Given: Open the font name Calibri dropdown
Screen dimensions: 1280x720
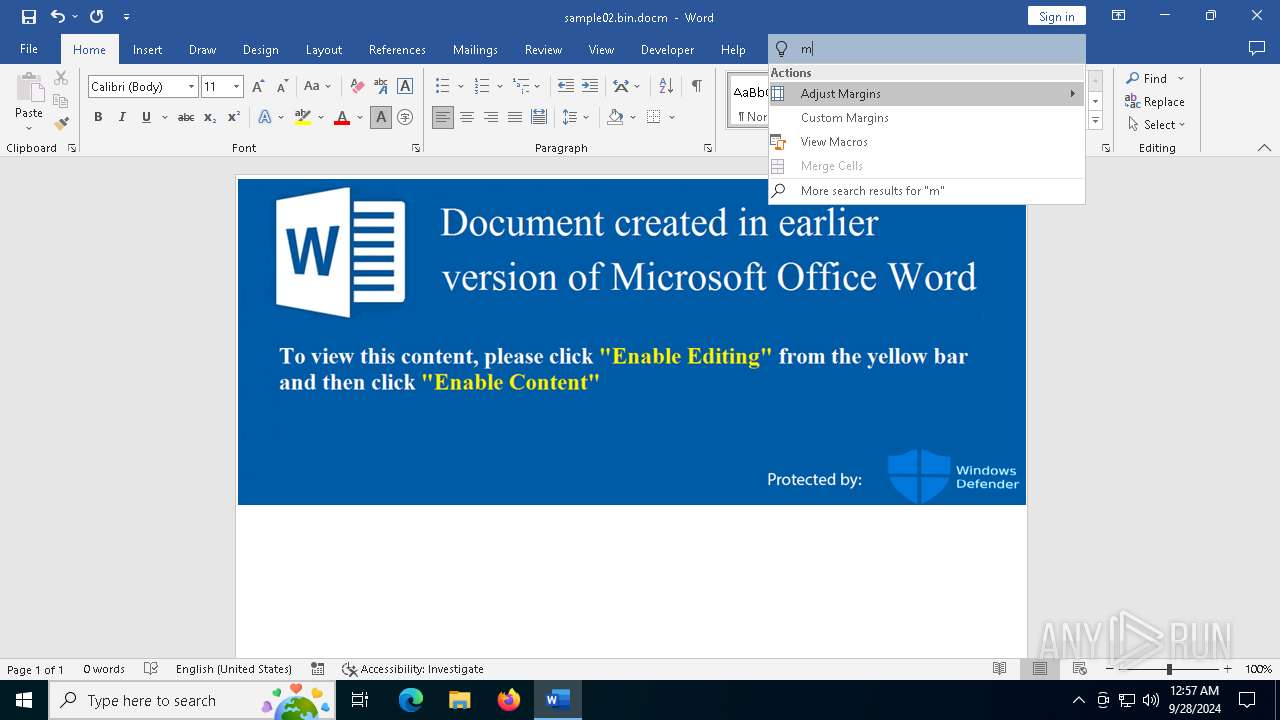Looking at the screenshot, I should [191, 87].
